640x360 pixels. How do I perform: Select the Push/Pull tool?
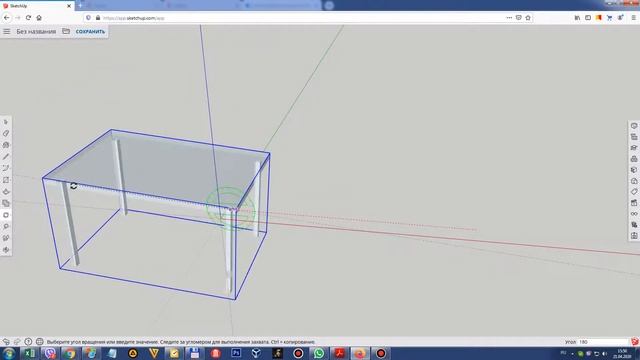(6, 191)
